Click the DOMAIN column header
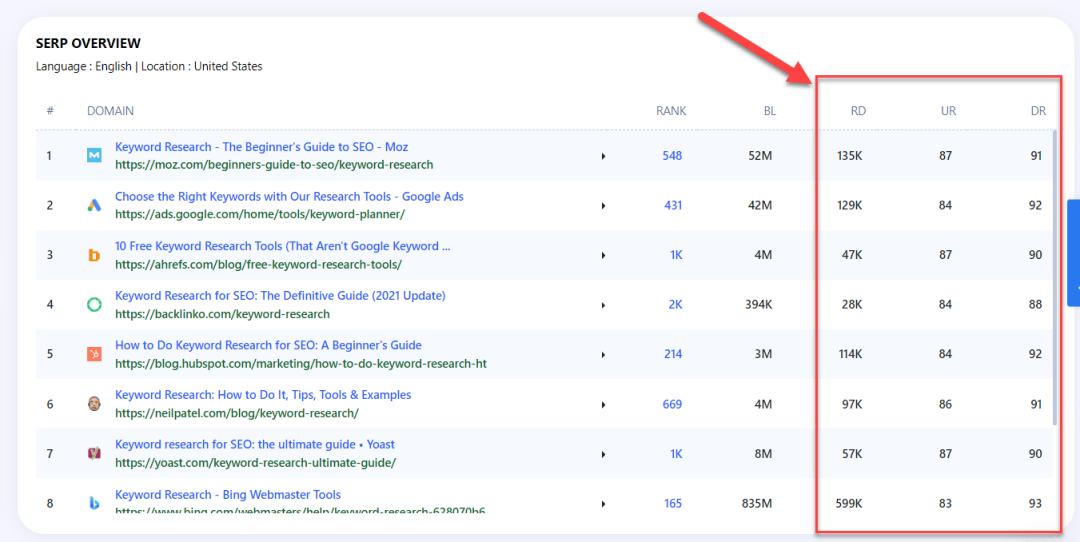This screenshot has width=1080, height=542. [110, 110]
